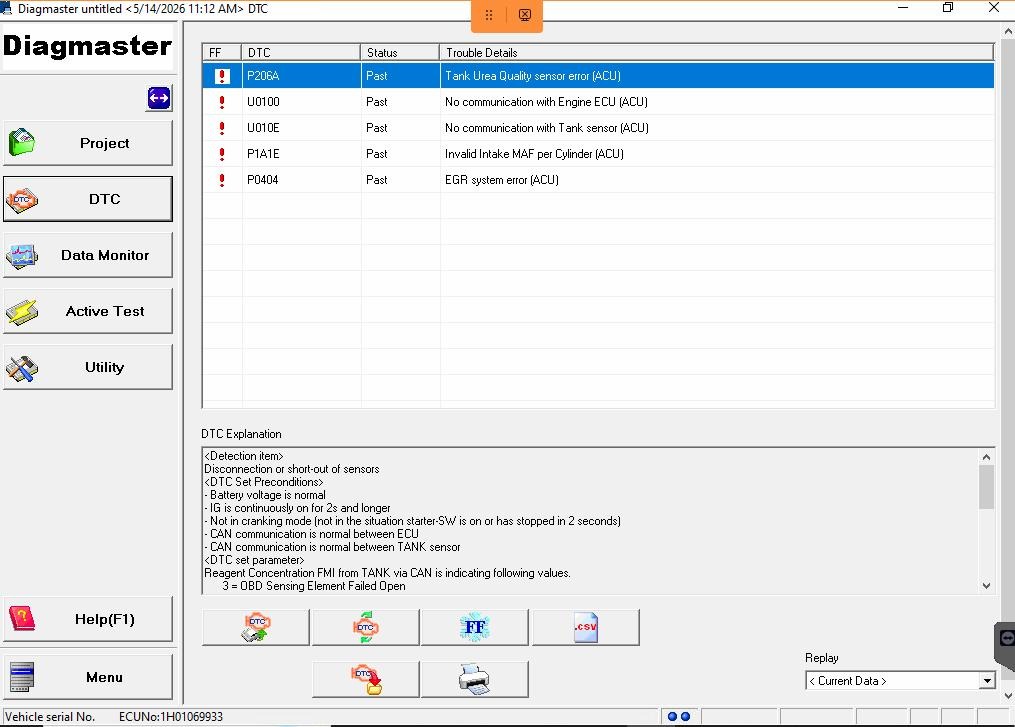Click the exclamation icon for P0404
The image size is (1015, 727).
[x=222, y=180]
